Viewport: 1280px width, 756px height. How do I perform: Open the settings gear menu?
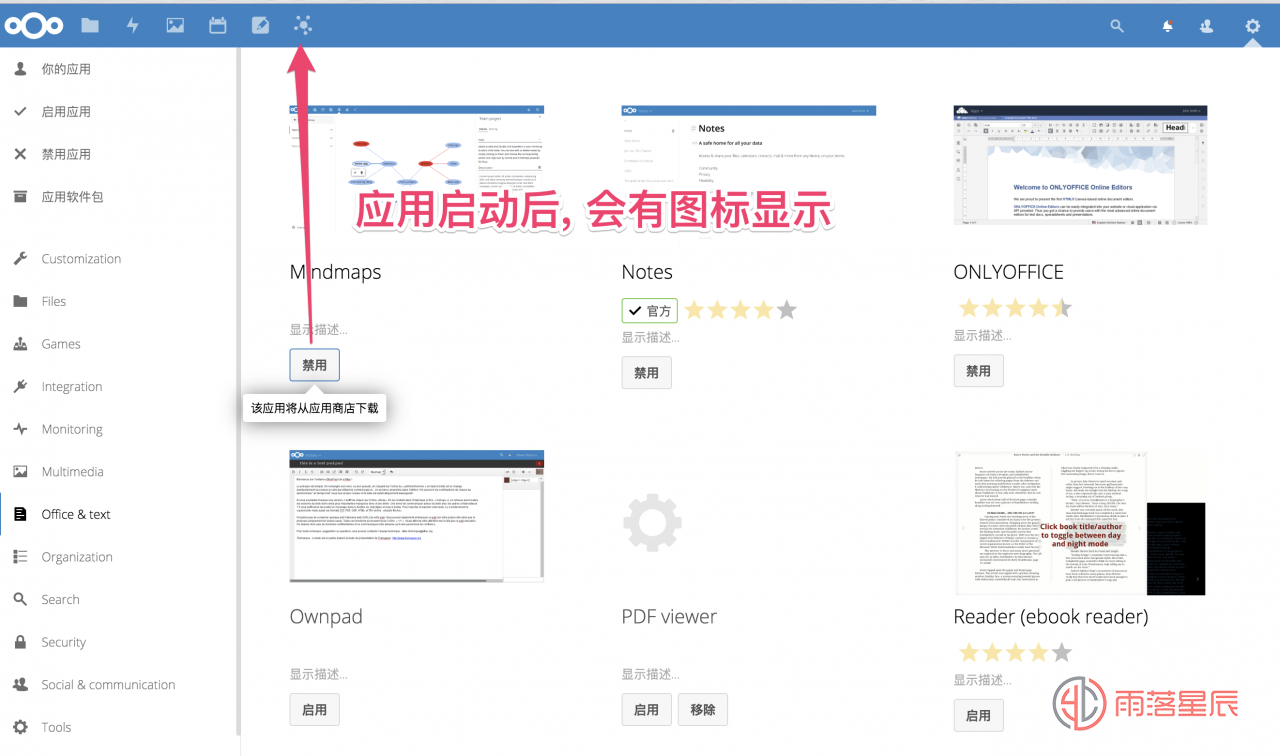click(x=1252, y=26)
